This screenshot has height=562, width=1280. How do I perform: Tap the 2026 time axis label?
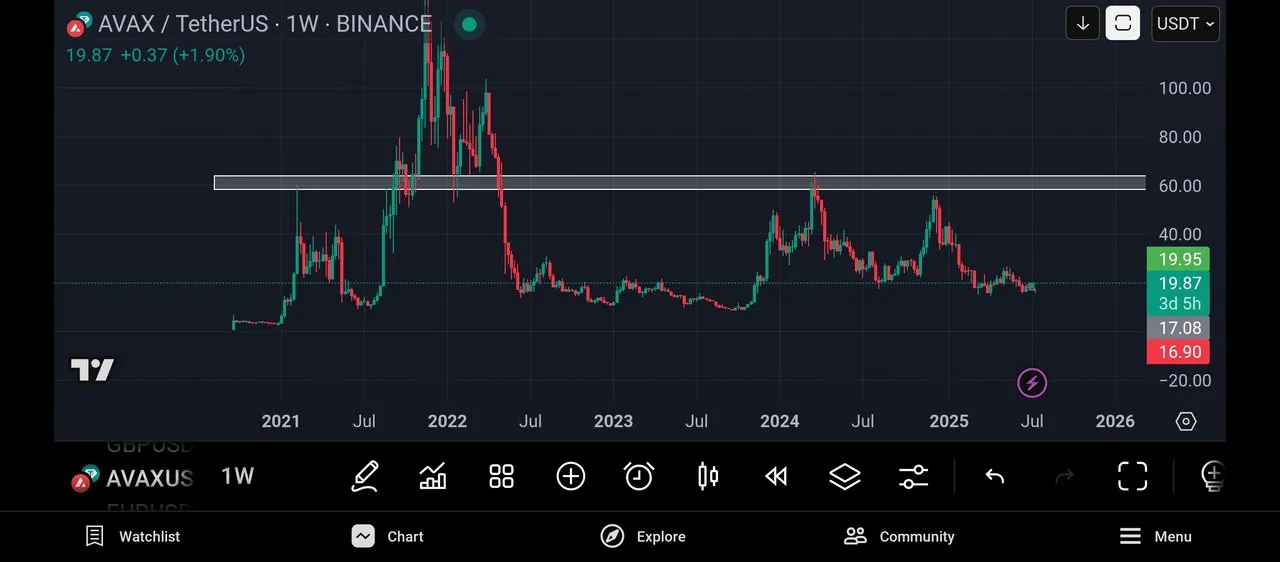tap(1115, 421)
